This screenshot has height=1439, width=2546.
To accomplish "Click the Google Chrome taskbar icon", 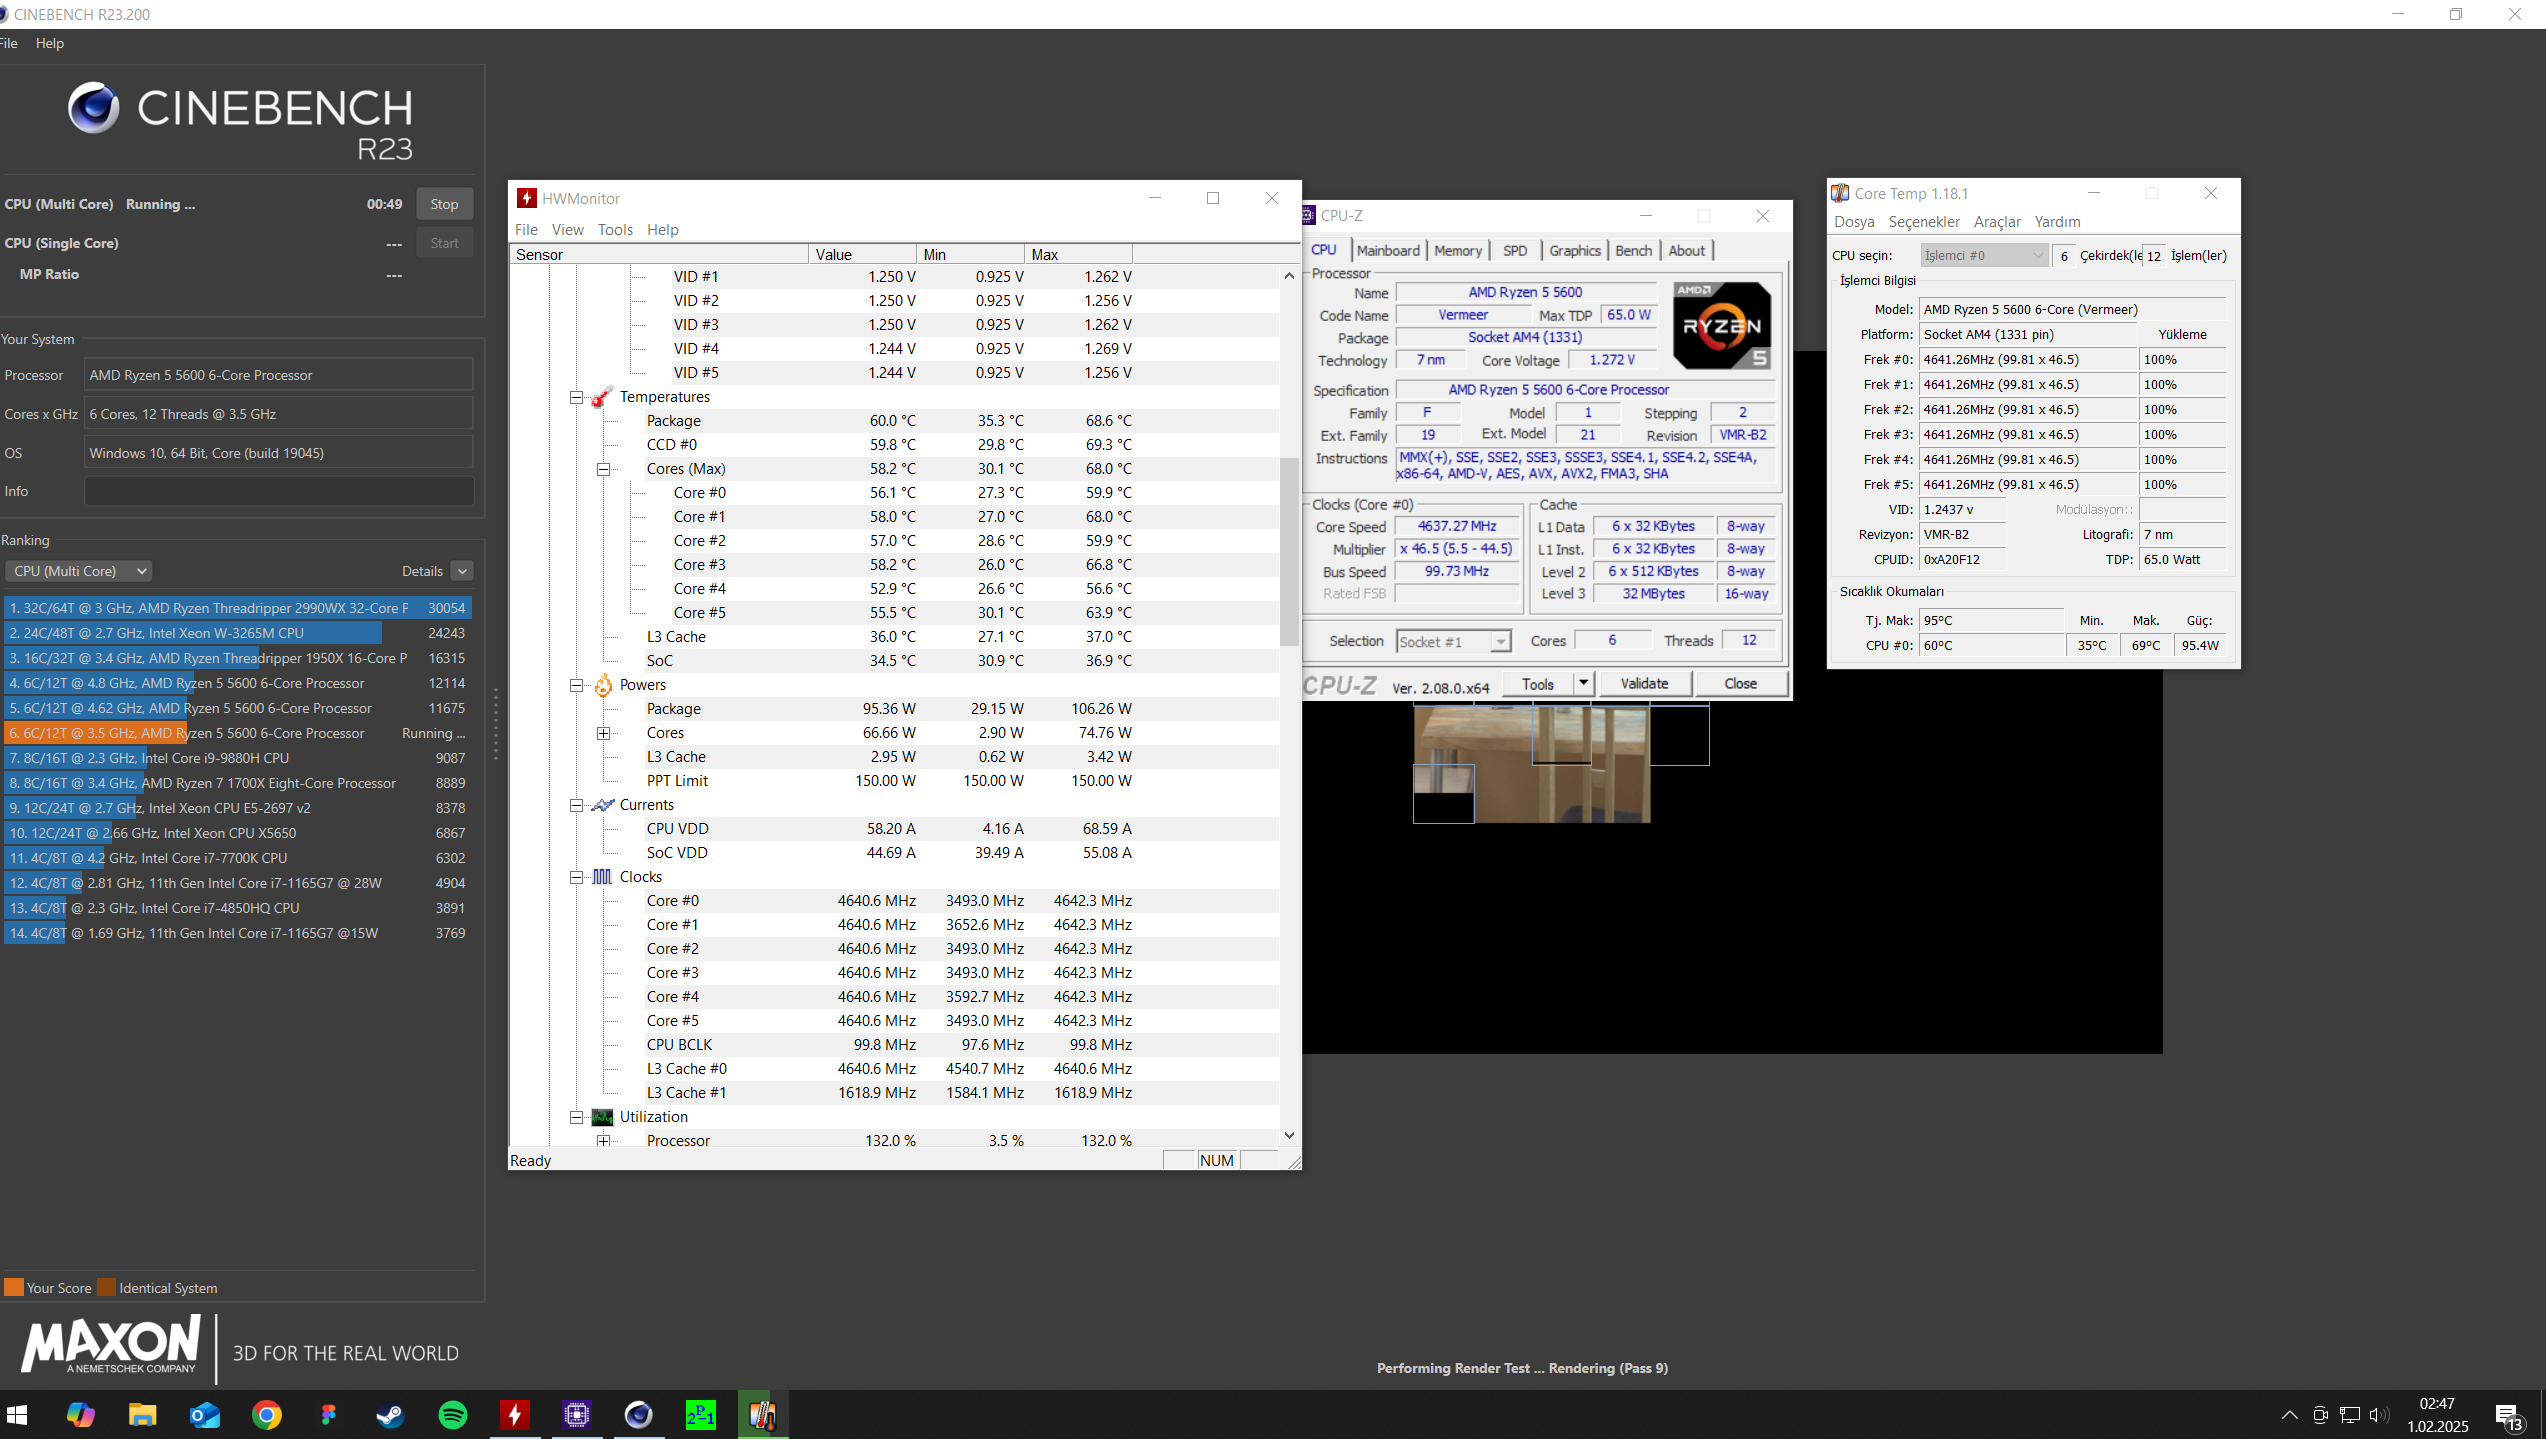I will (267, 1414).
